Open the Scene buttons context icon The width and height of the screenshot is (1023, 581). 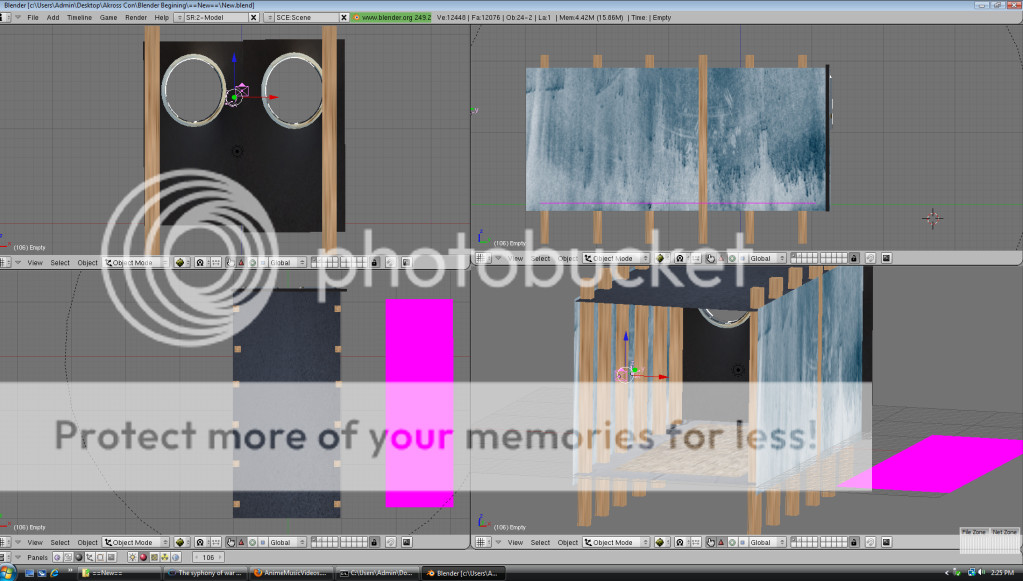click(x=112, y=558)
